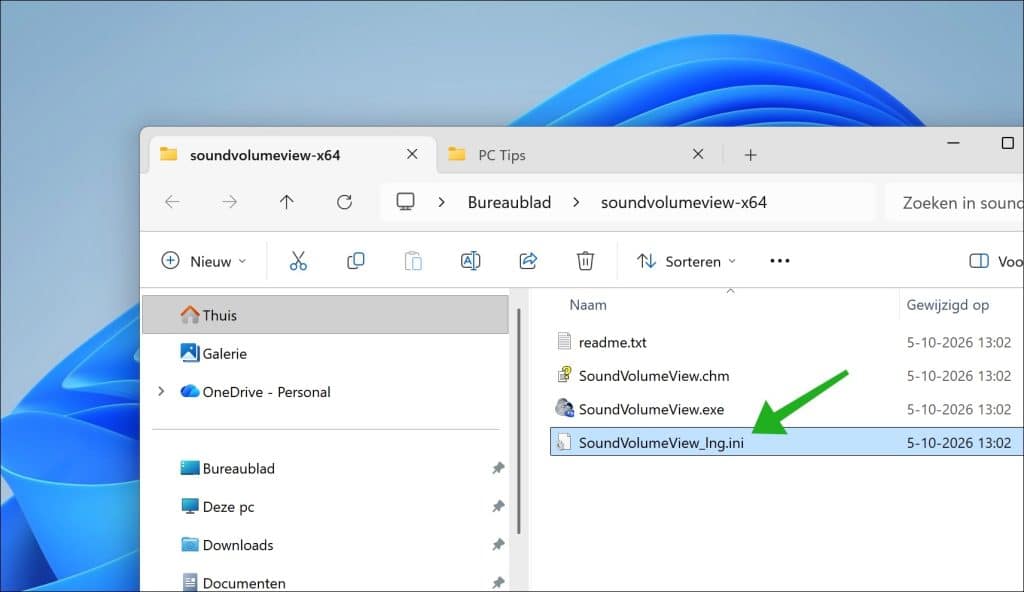The image size is (1024, 592).
Task: Add a new File Explorer tab
Action: (x=750, y=155)
